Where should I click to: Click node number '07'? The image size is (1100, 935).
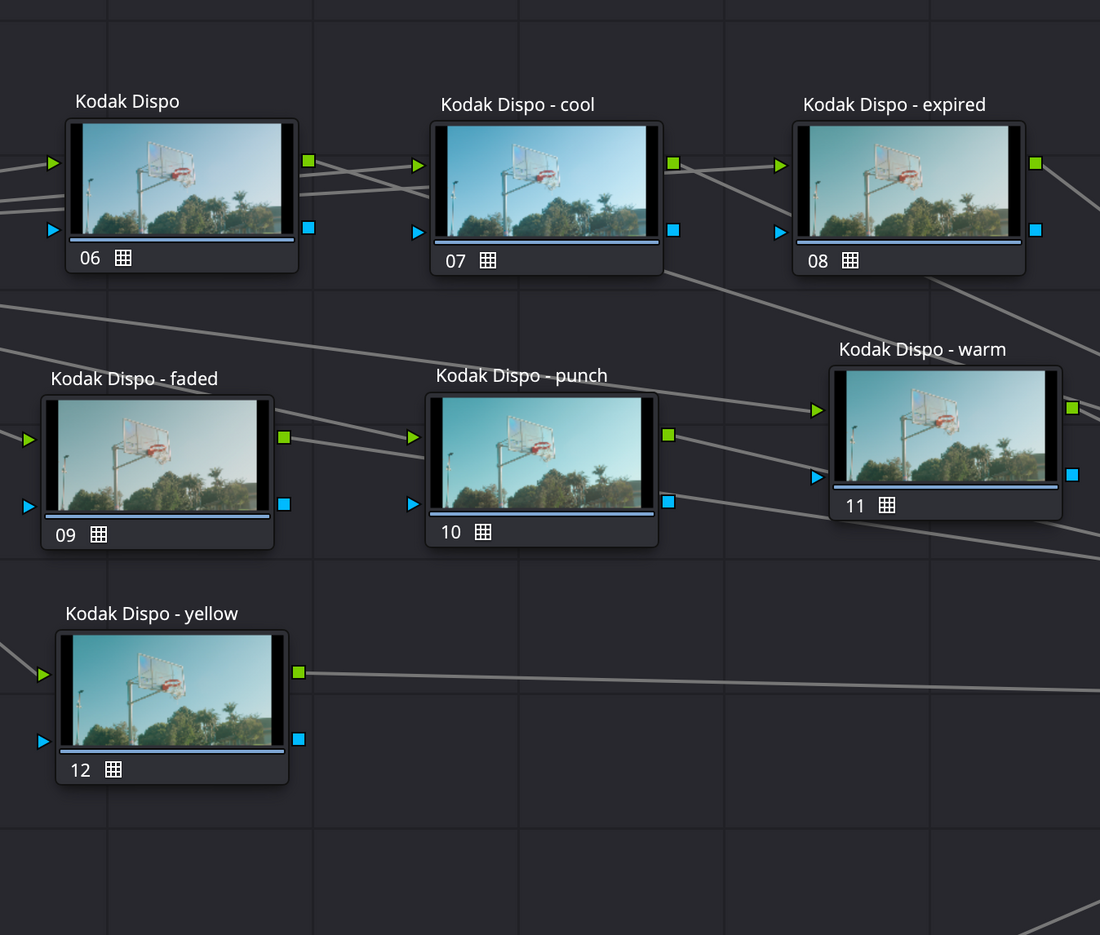point(455,262)
